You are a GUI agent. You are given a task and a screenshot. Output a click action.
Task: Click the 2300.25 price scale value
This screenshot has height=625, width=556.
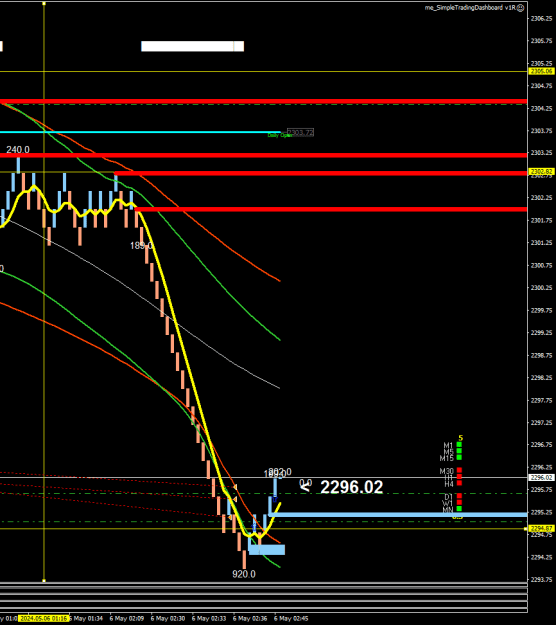(x=542, y=288)
